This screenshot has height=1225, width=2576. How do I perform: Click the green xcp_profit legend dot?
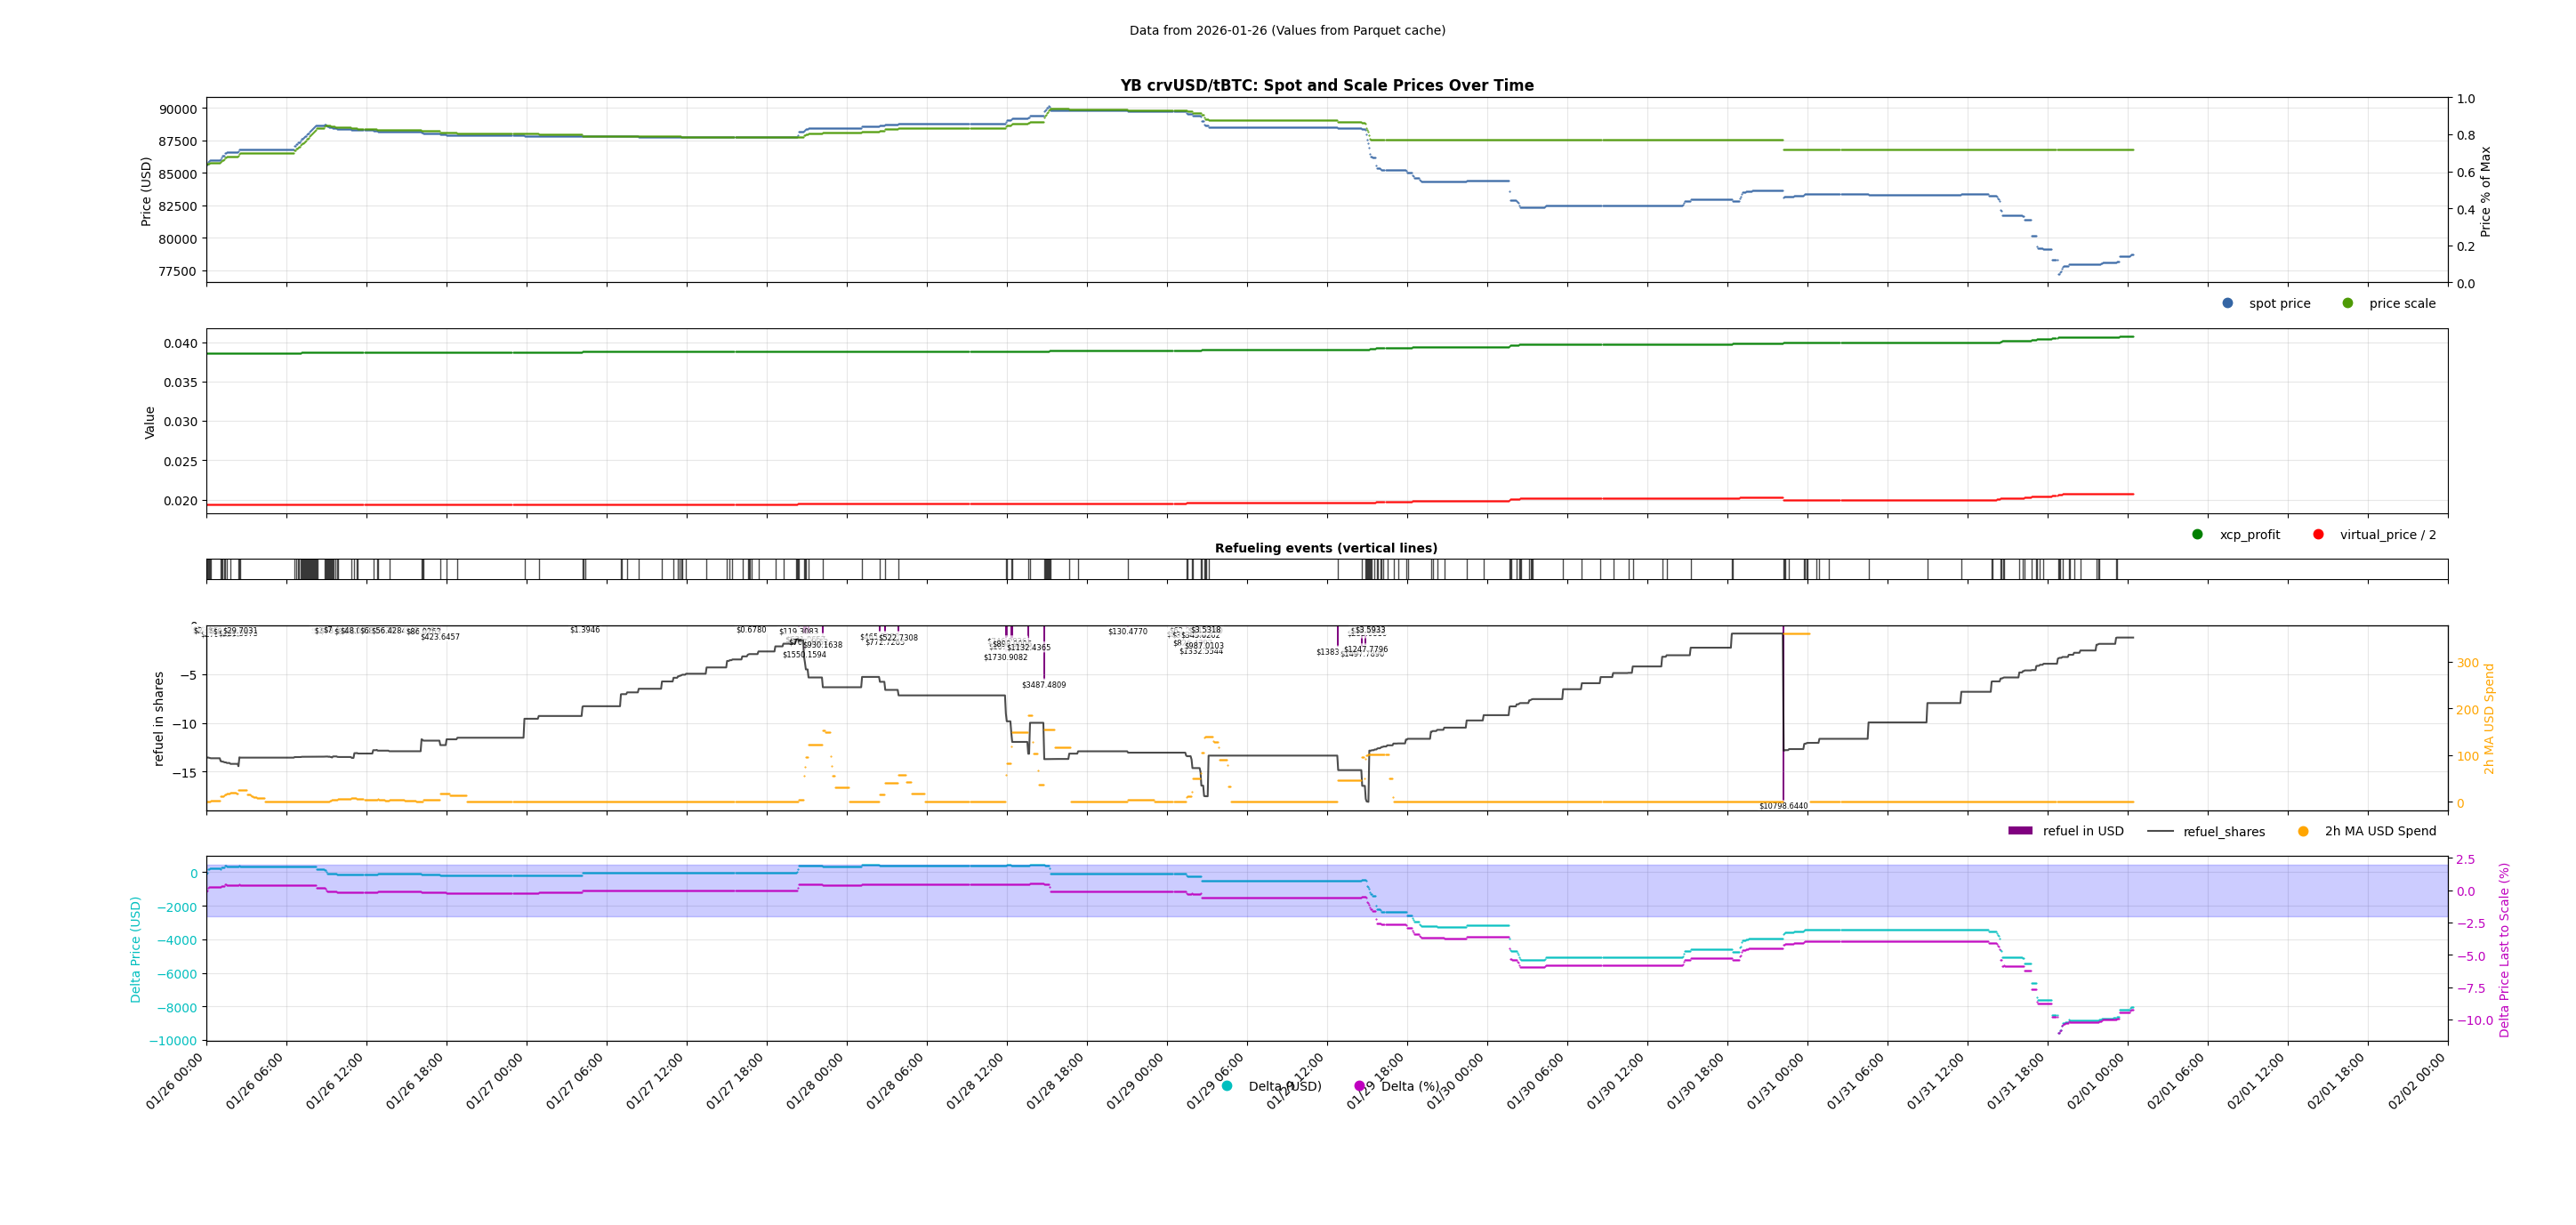coord(2197,534)
